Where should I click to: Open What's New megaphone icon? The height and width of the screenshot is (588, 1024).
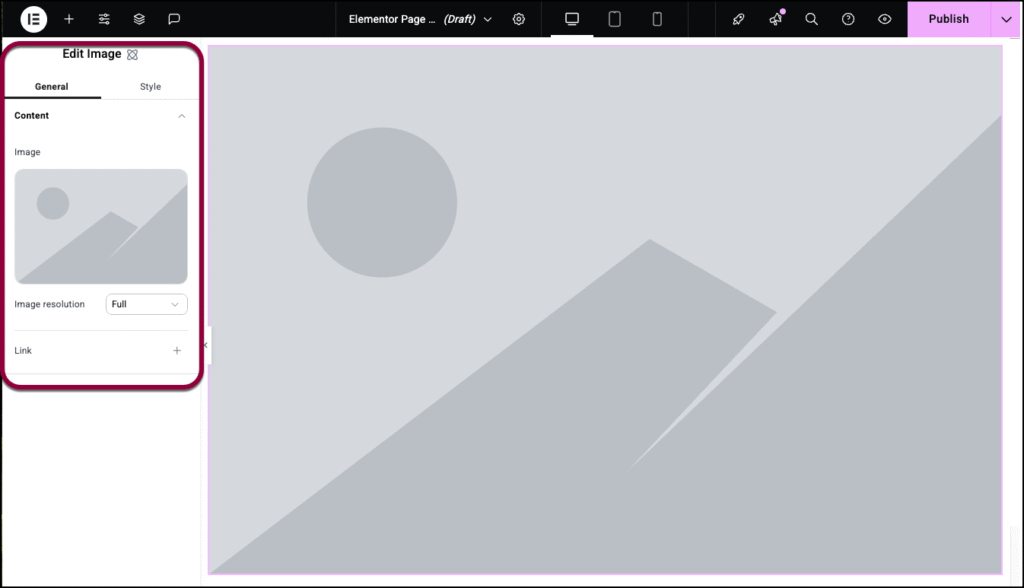pos(775,19)
